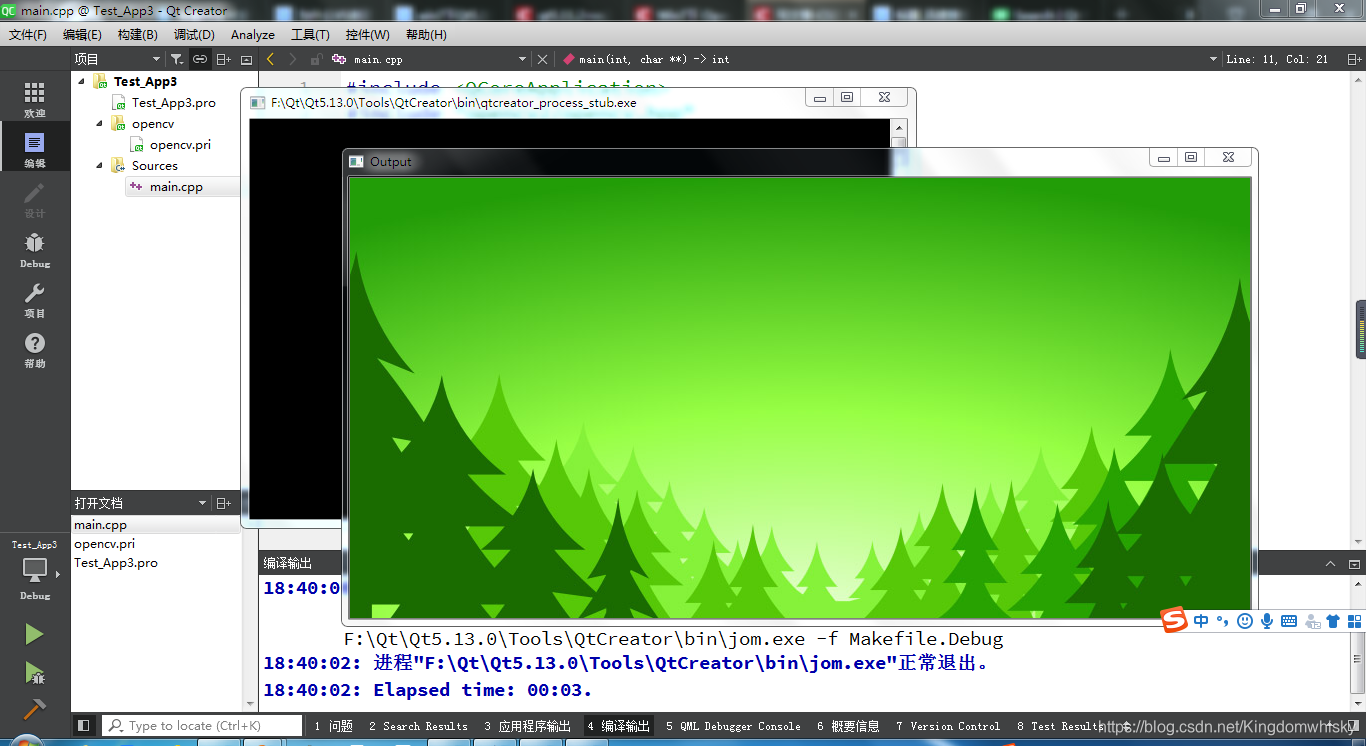
Task: Switch to 2 Search Results tab
Action: (418, 726)
